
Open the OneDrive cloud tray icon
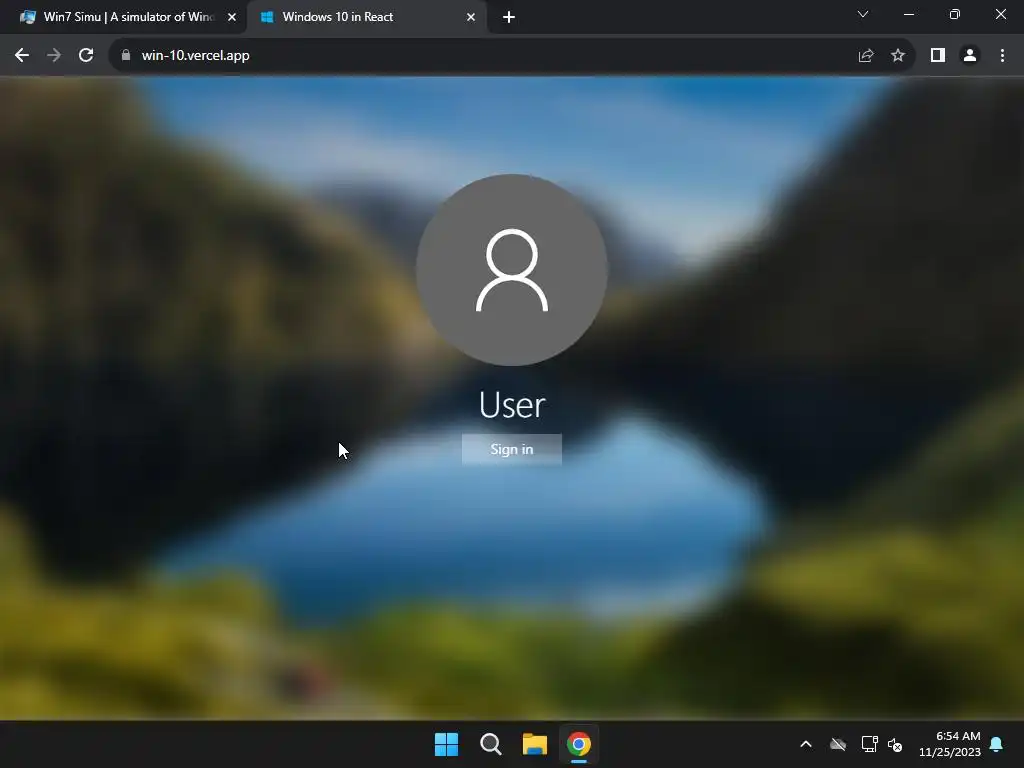(838, 744)
